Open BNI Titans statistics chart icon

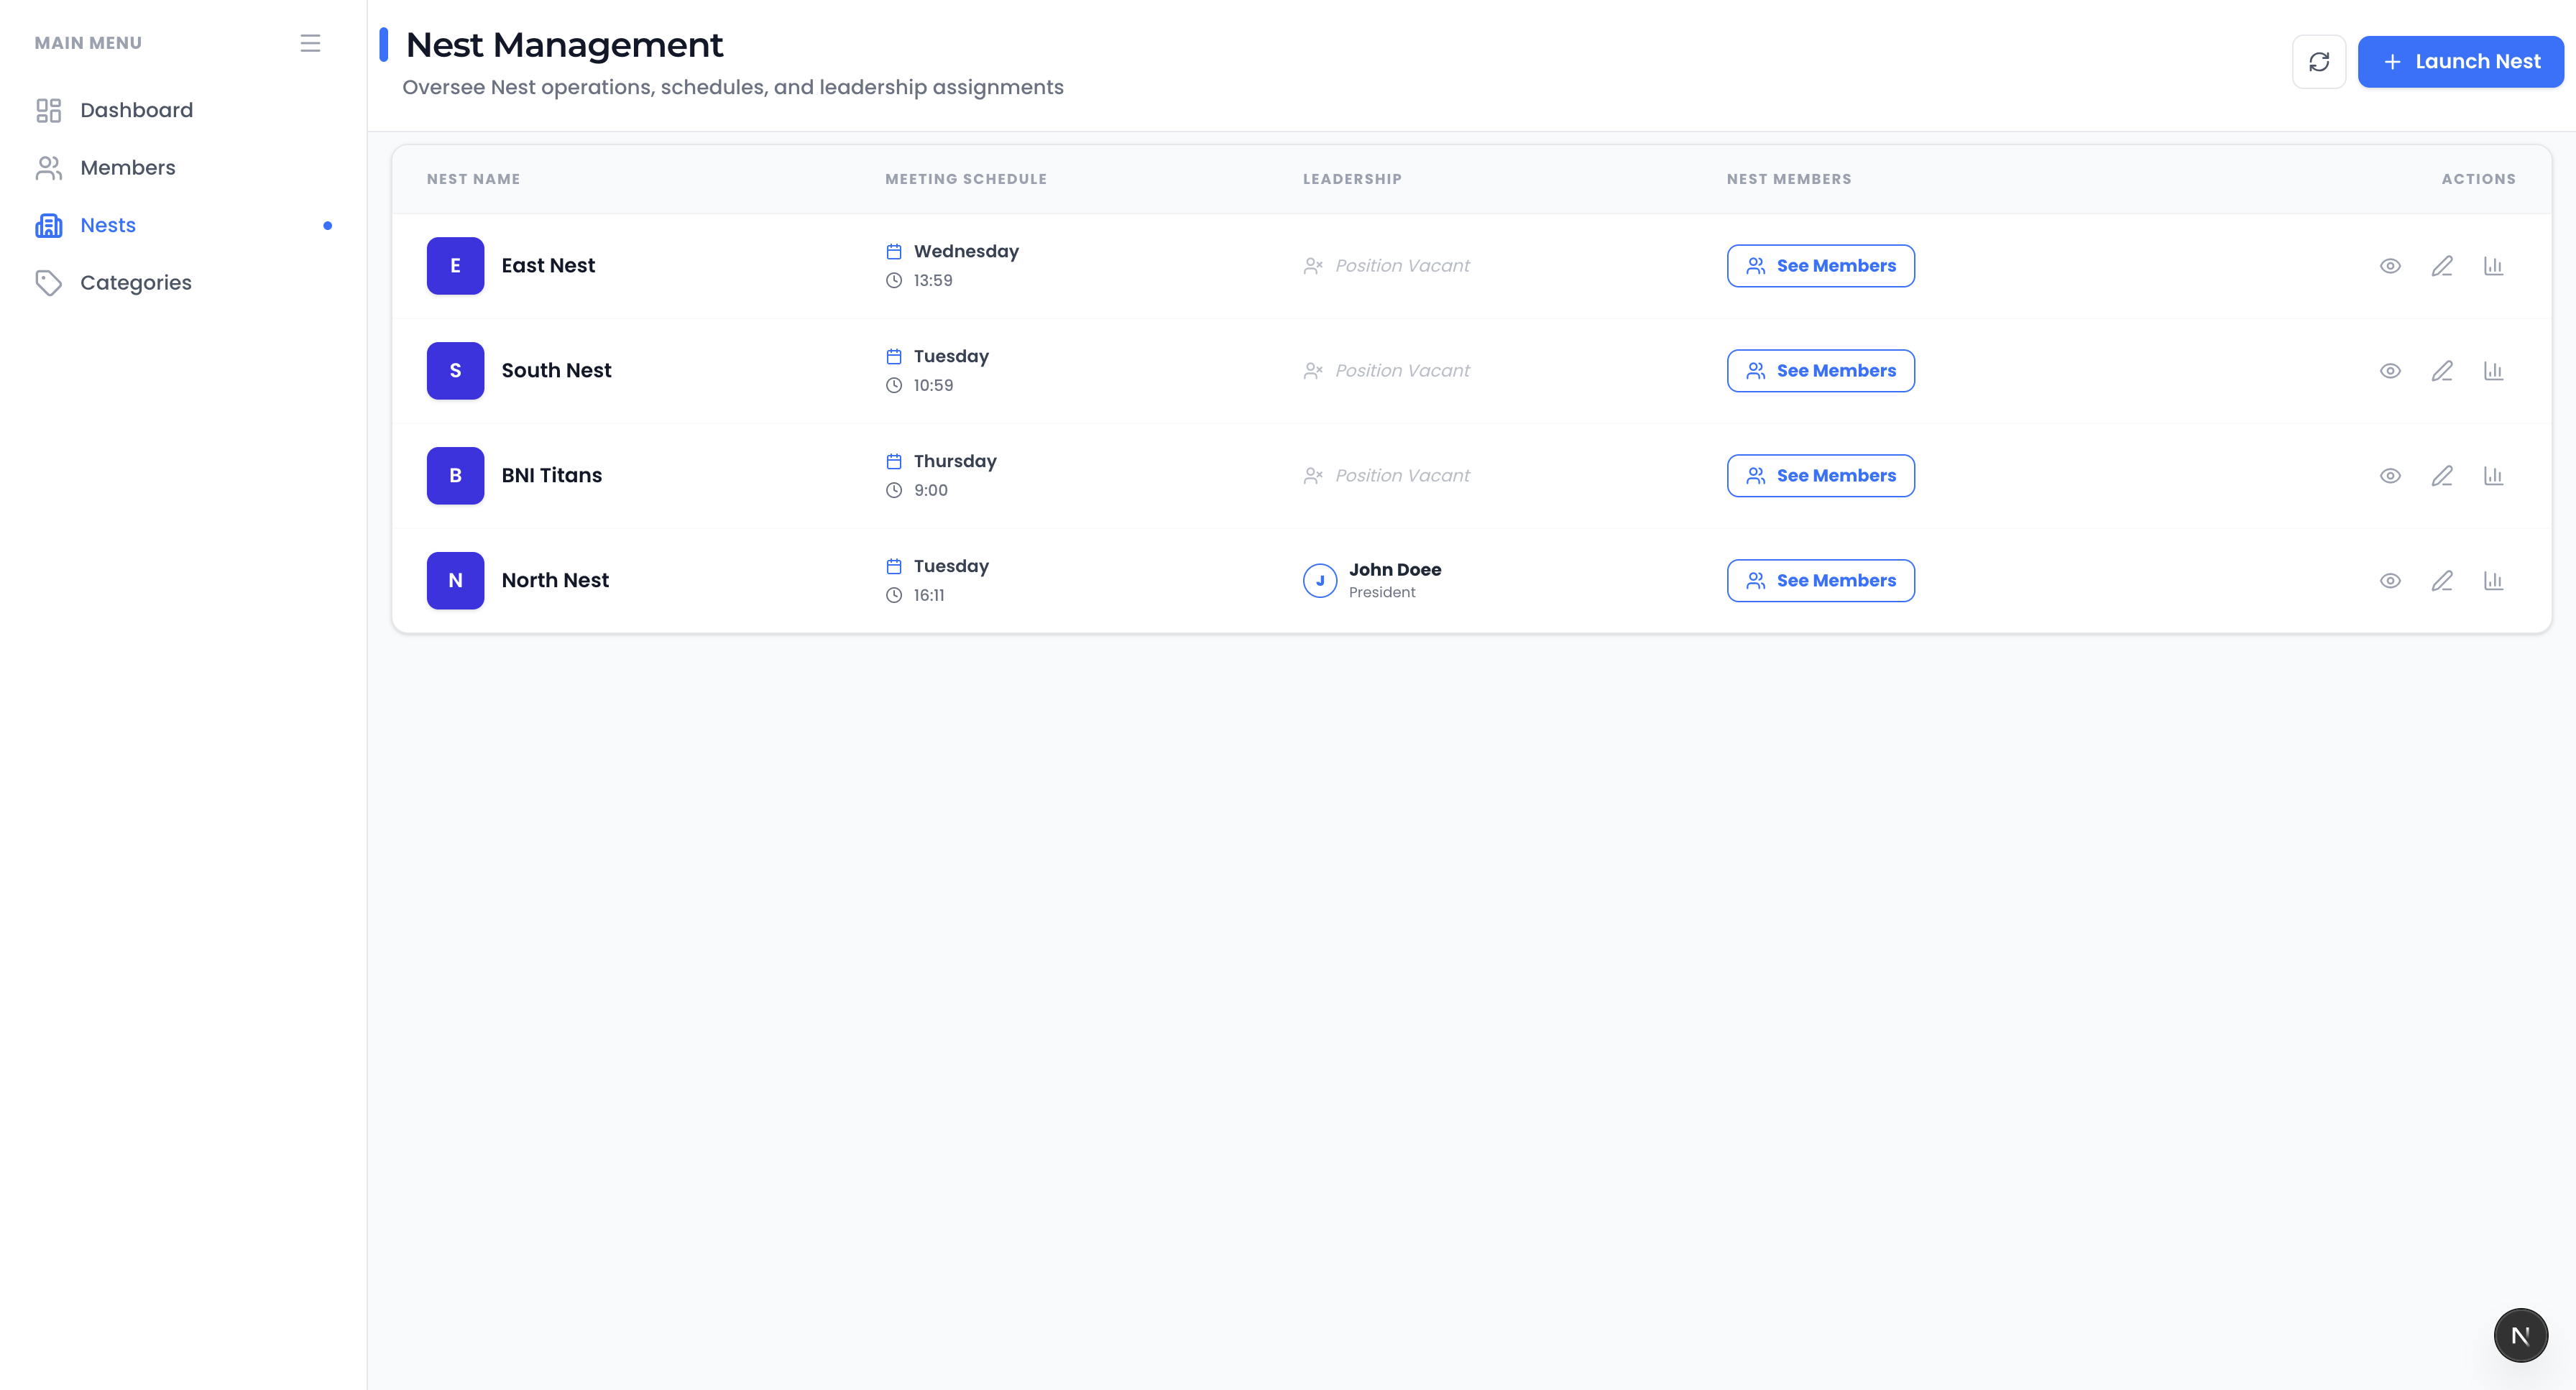2493,476
